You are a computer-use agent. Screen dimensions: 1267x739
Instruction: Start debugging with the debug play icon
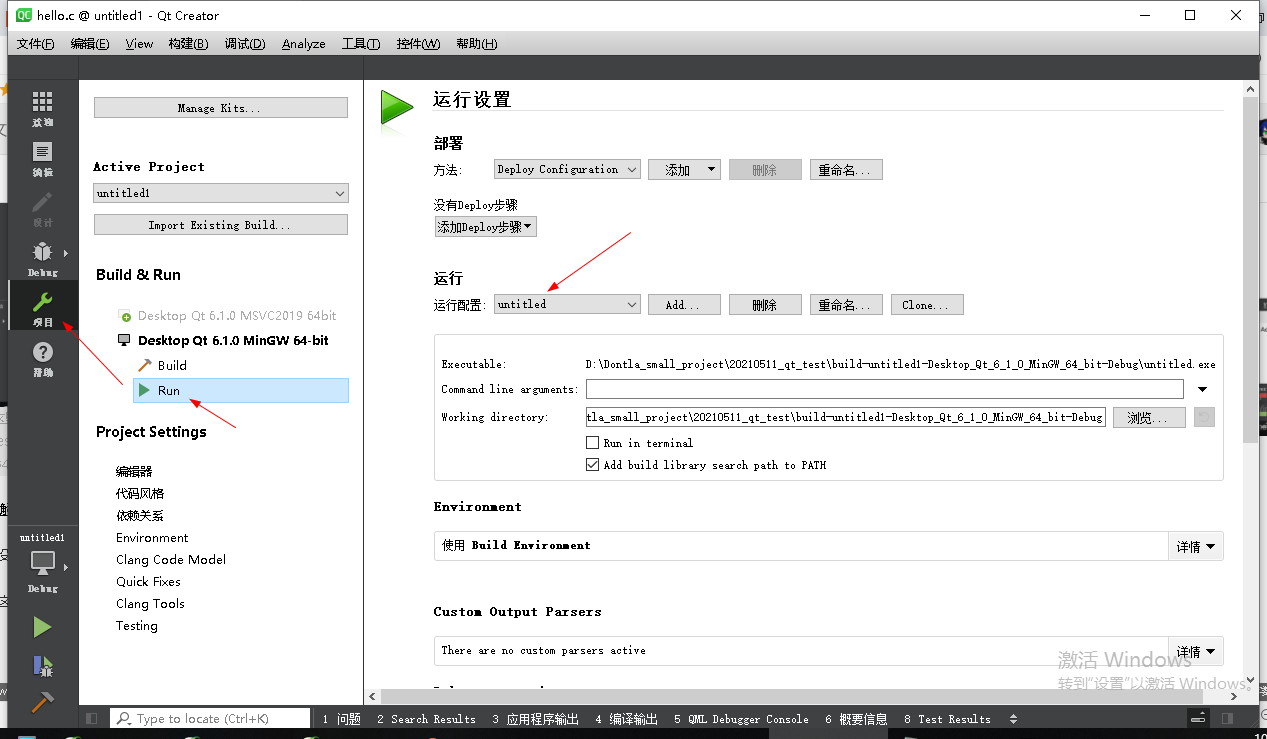pyautogui.click(x=42, y=665)
